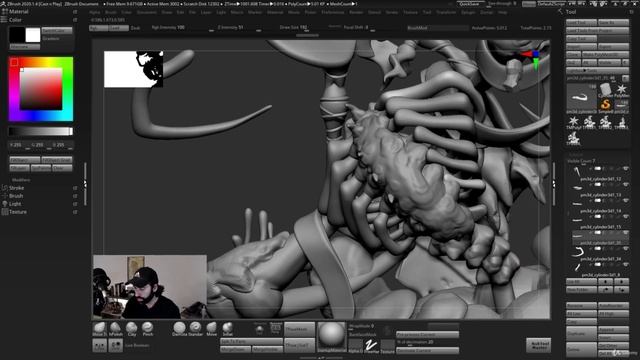The height and width of the screenshot is (360, 640).
Task: Click the Decimate Current button
Action: (x=427, y=351)
